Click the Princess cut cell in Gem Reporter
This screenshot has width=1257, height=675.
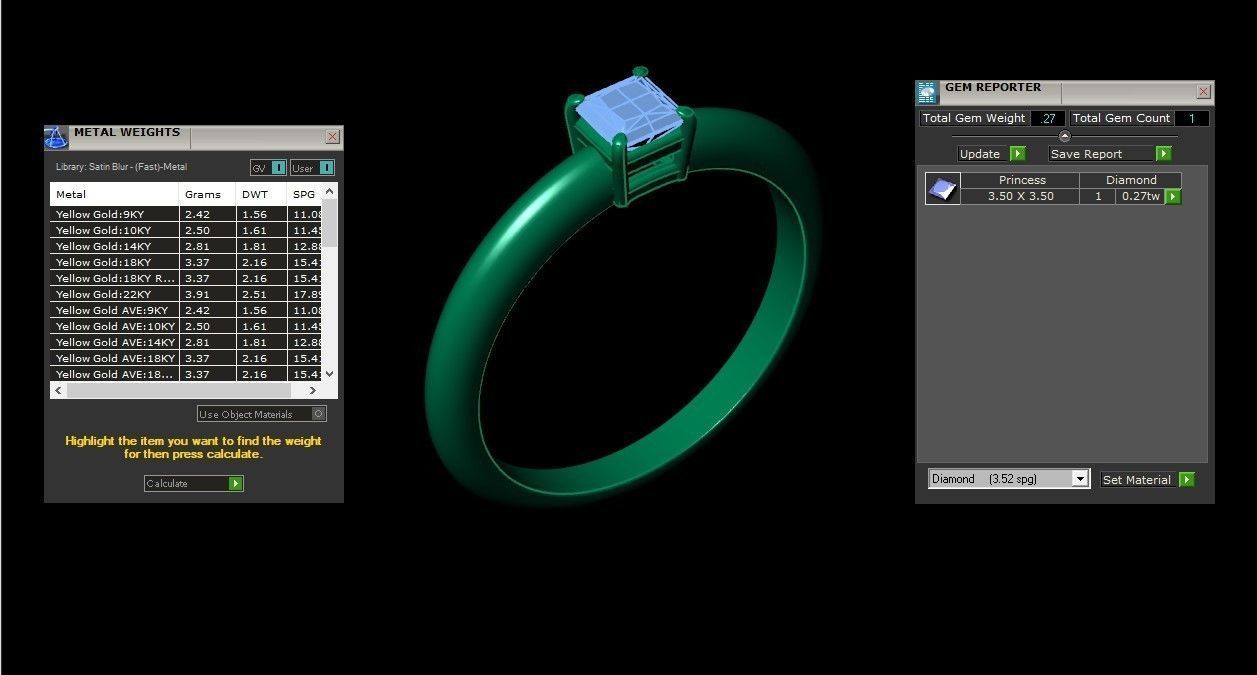(1022, 180)
